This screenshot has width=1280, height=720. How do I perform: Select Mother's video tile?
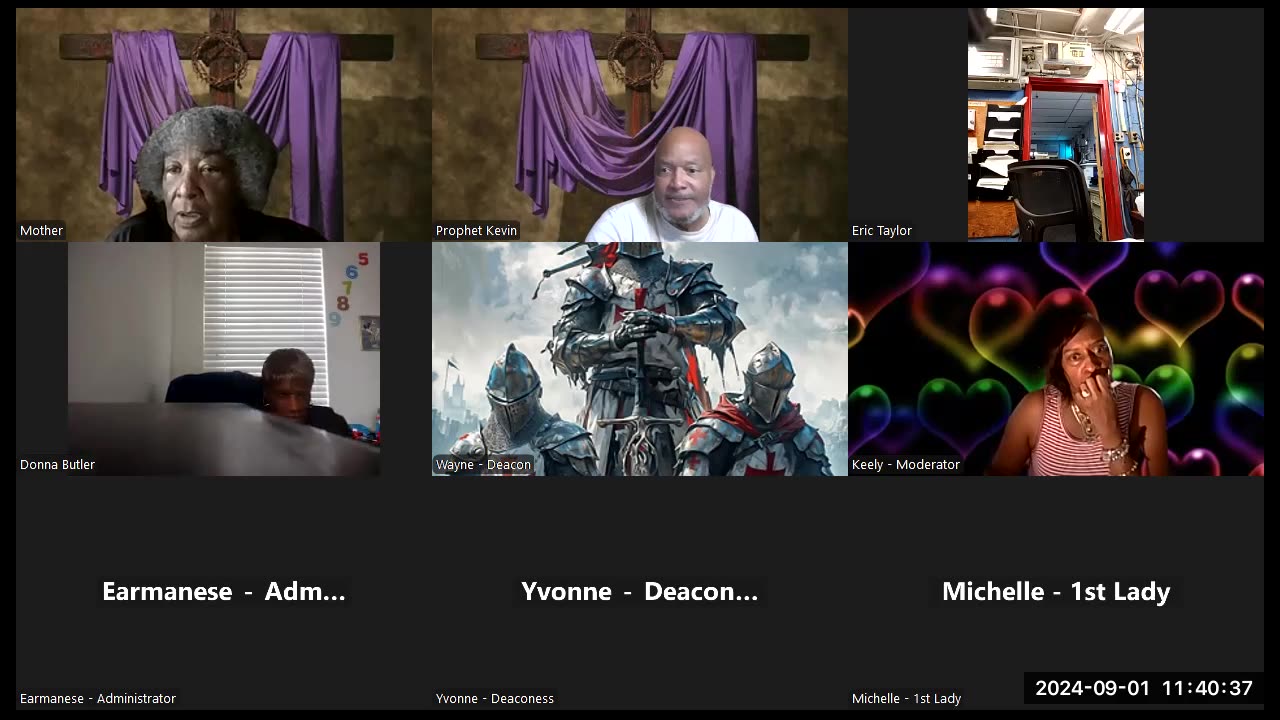tap(223, 125)
